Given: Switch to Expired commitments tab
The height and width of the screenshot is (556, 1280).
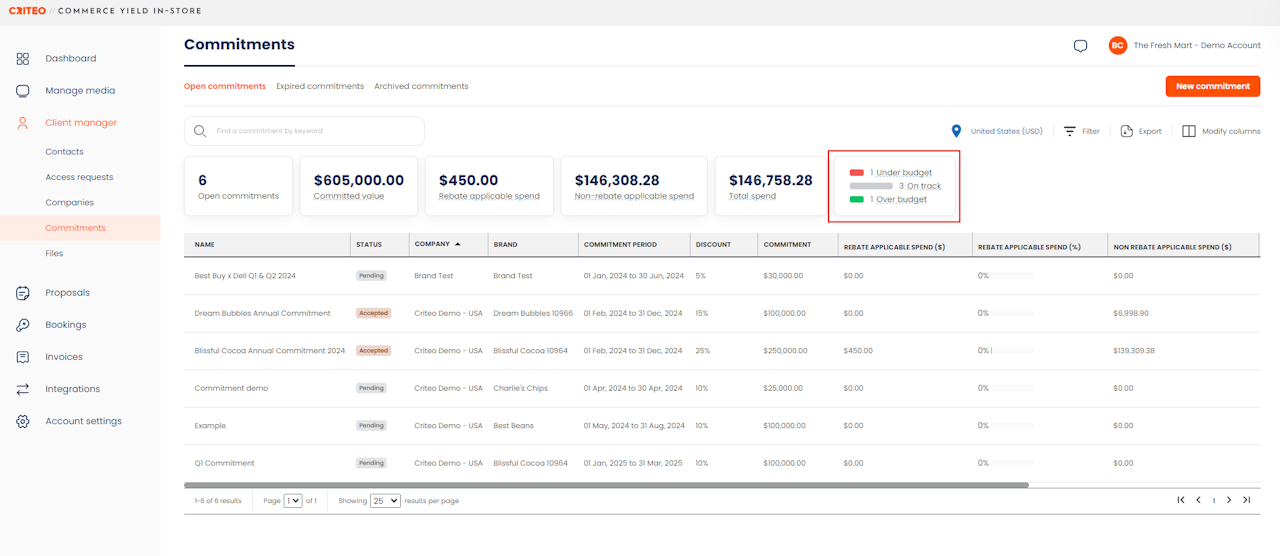Looking at the screenshot, I should click(320, 86).
